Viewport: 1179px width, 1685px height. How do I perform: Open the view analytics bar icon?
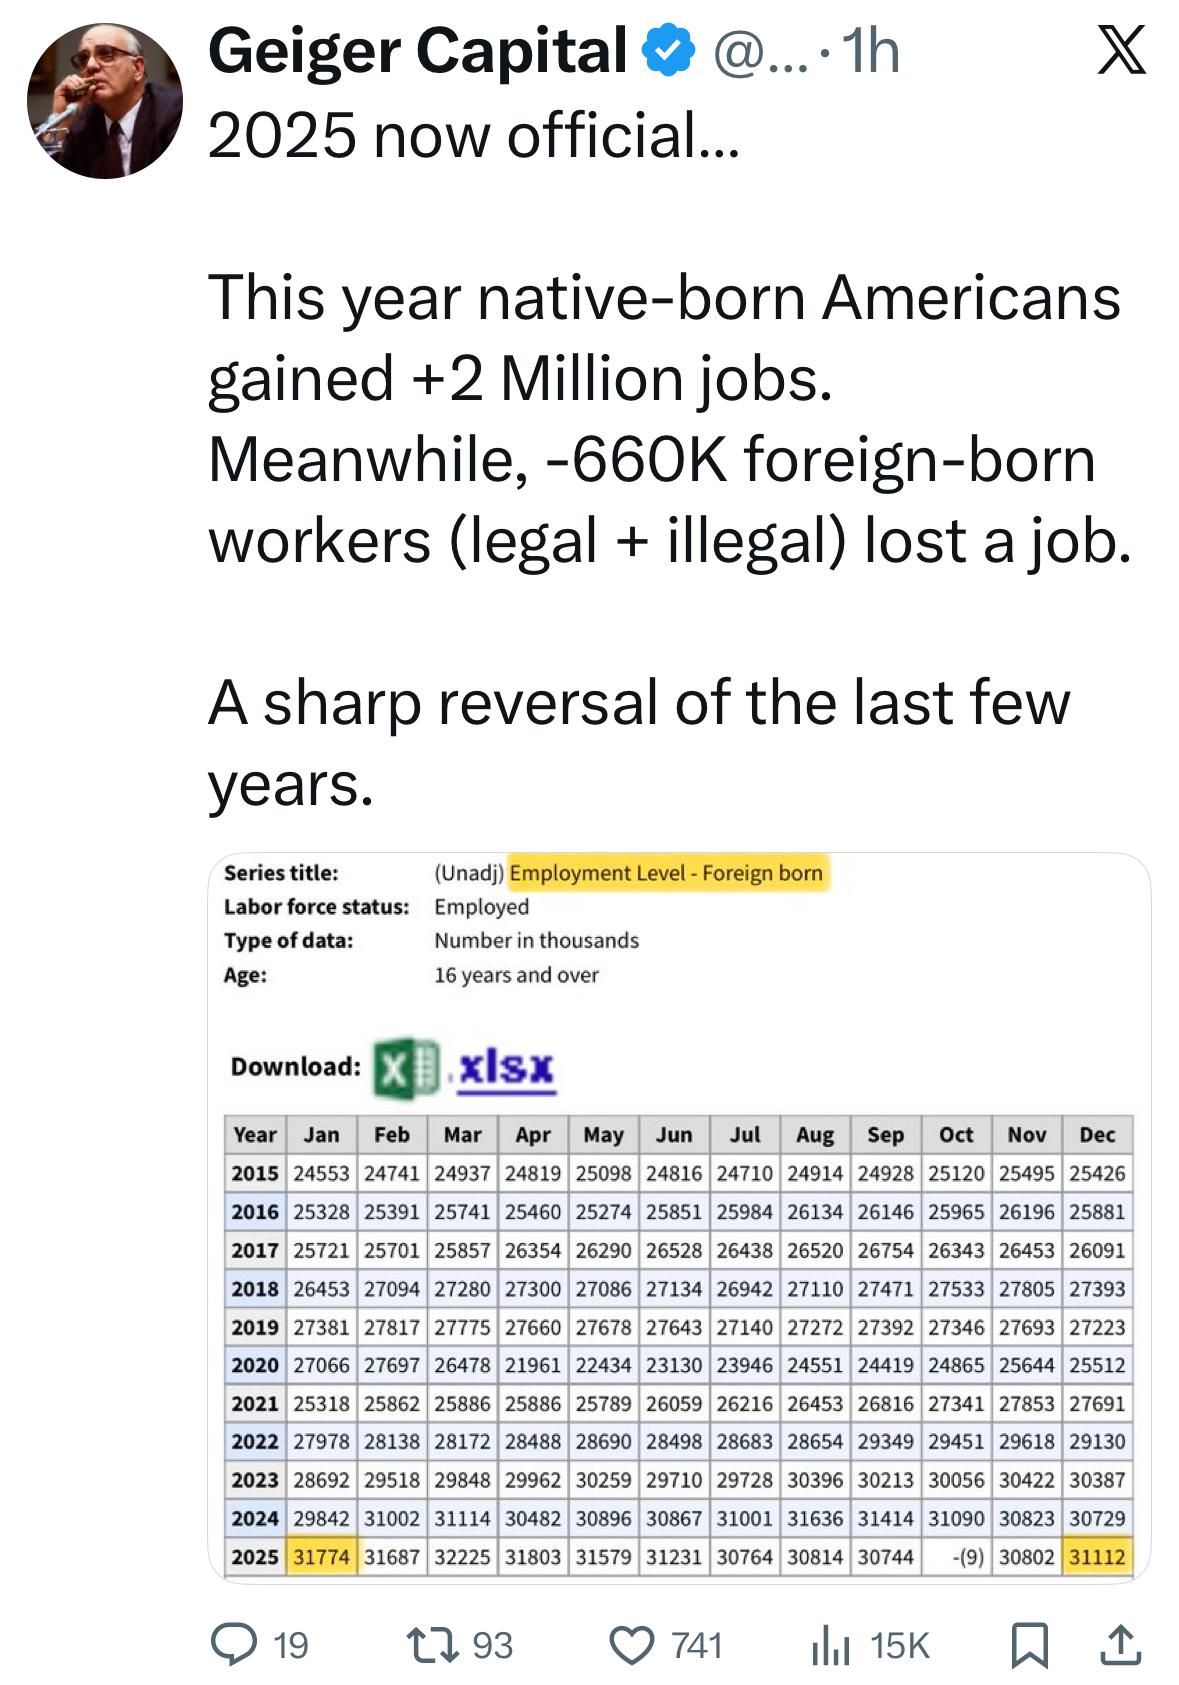coord(830,1645)
